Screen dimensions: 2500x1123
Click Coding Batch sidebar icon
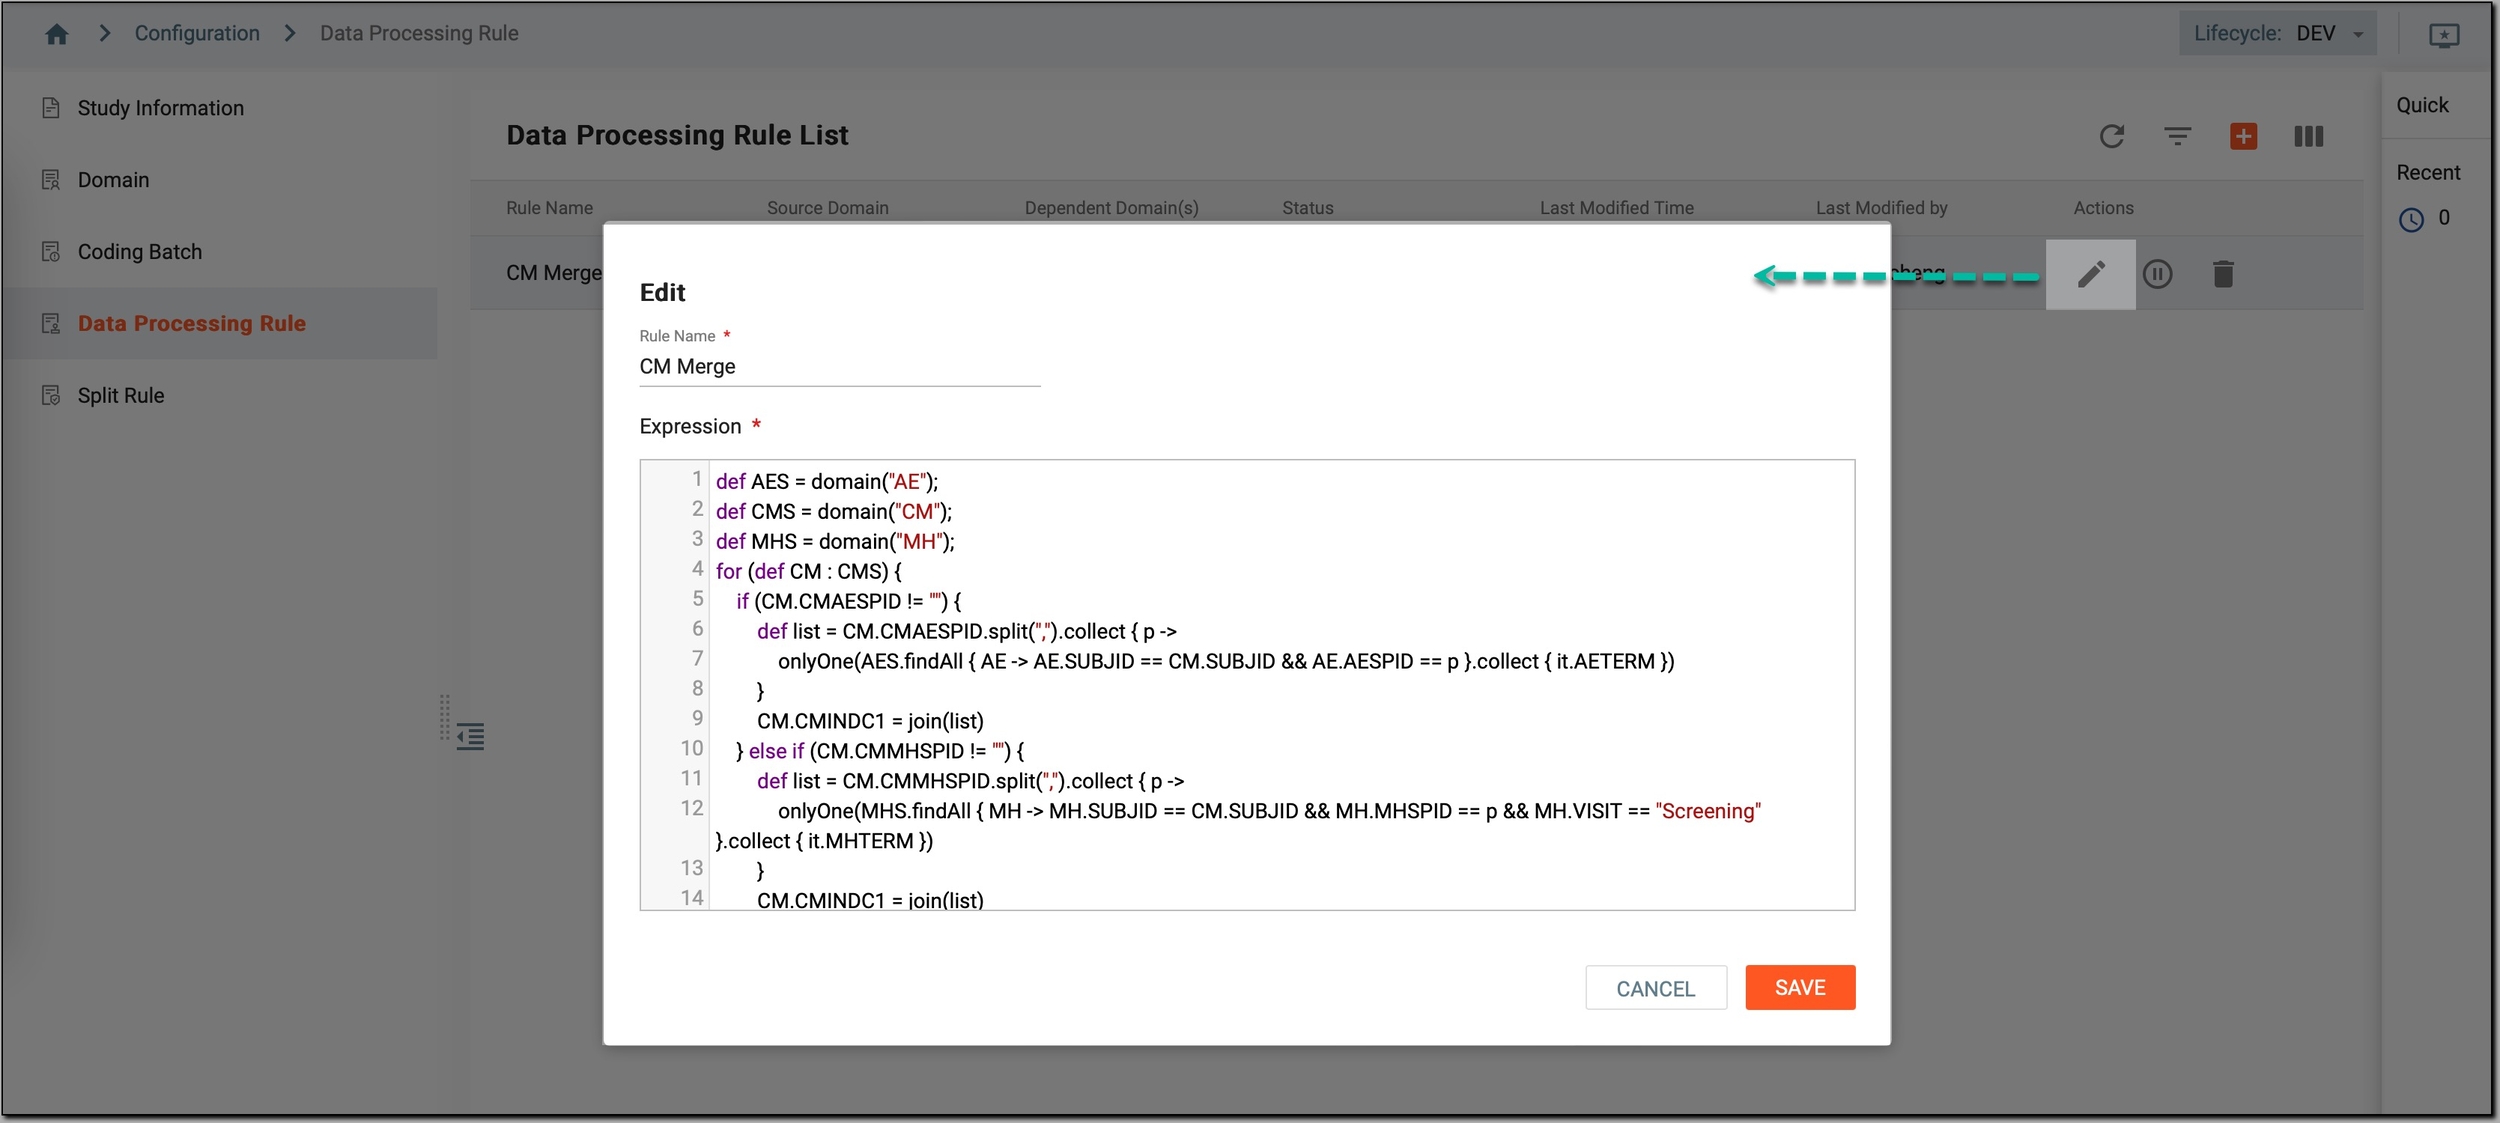51,252
